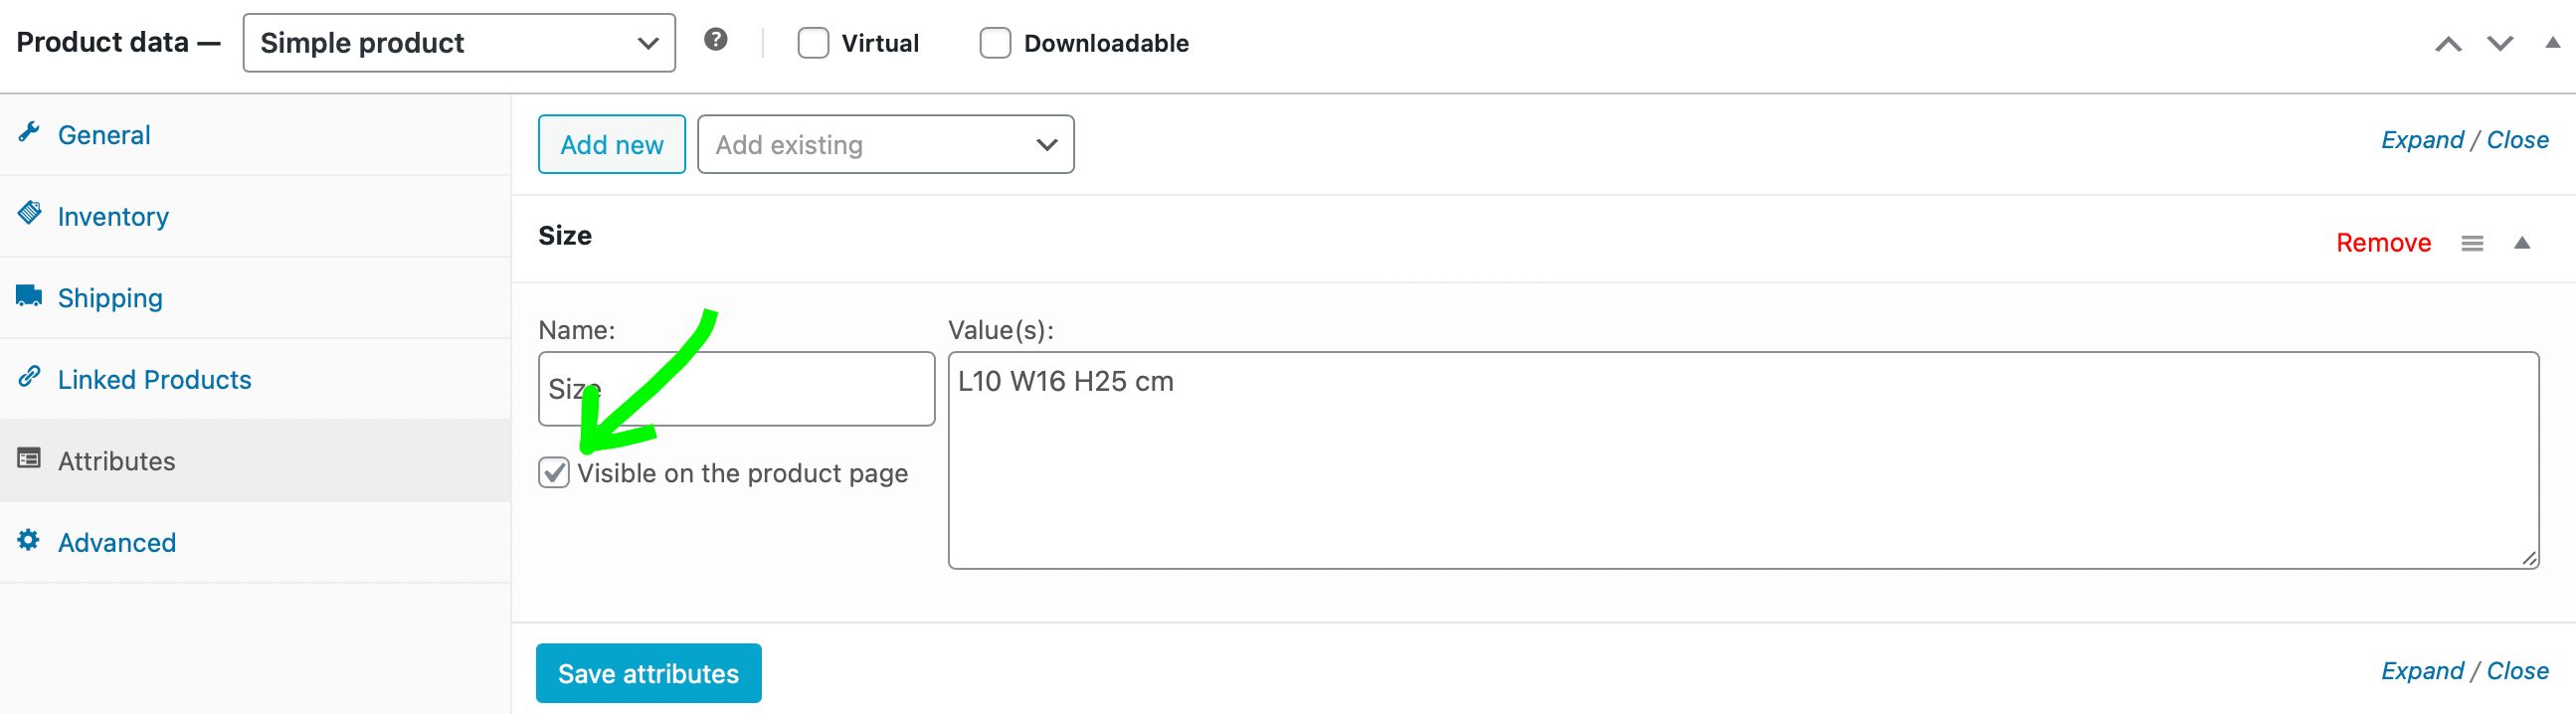Click the Shipping truck icon

[29, 296]
